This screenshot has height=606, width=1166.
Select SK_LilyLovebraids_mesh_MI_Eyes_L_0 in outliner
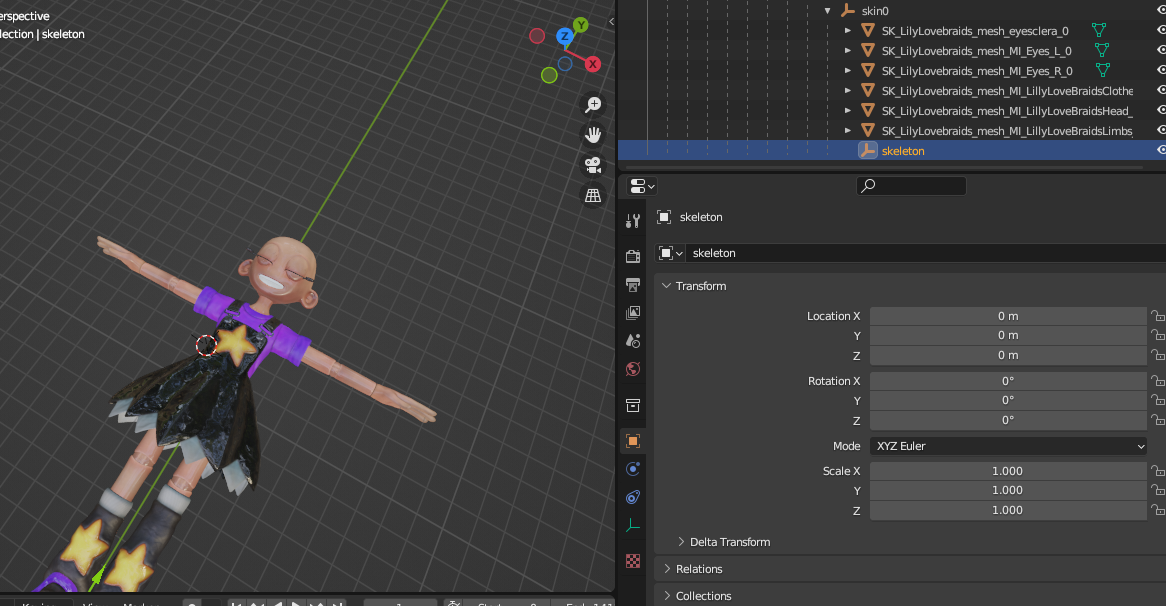(x=976, y=51)
